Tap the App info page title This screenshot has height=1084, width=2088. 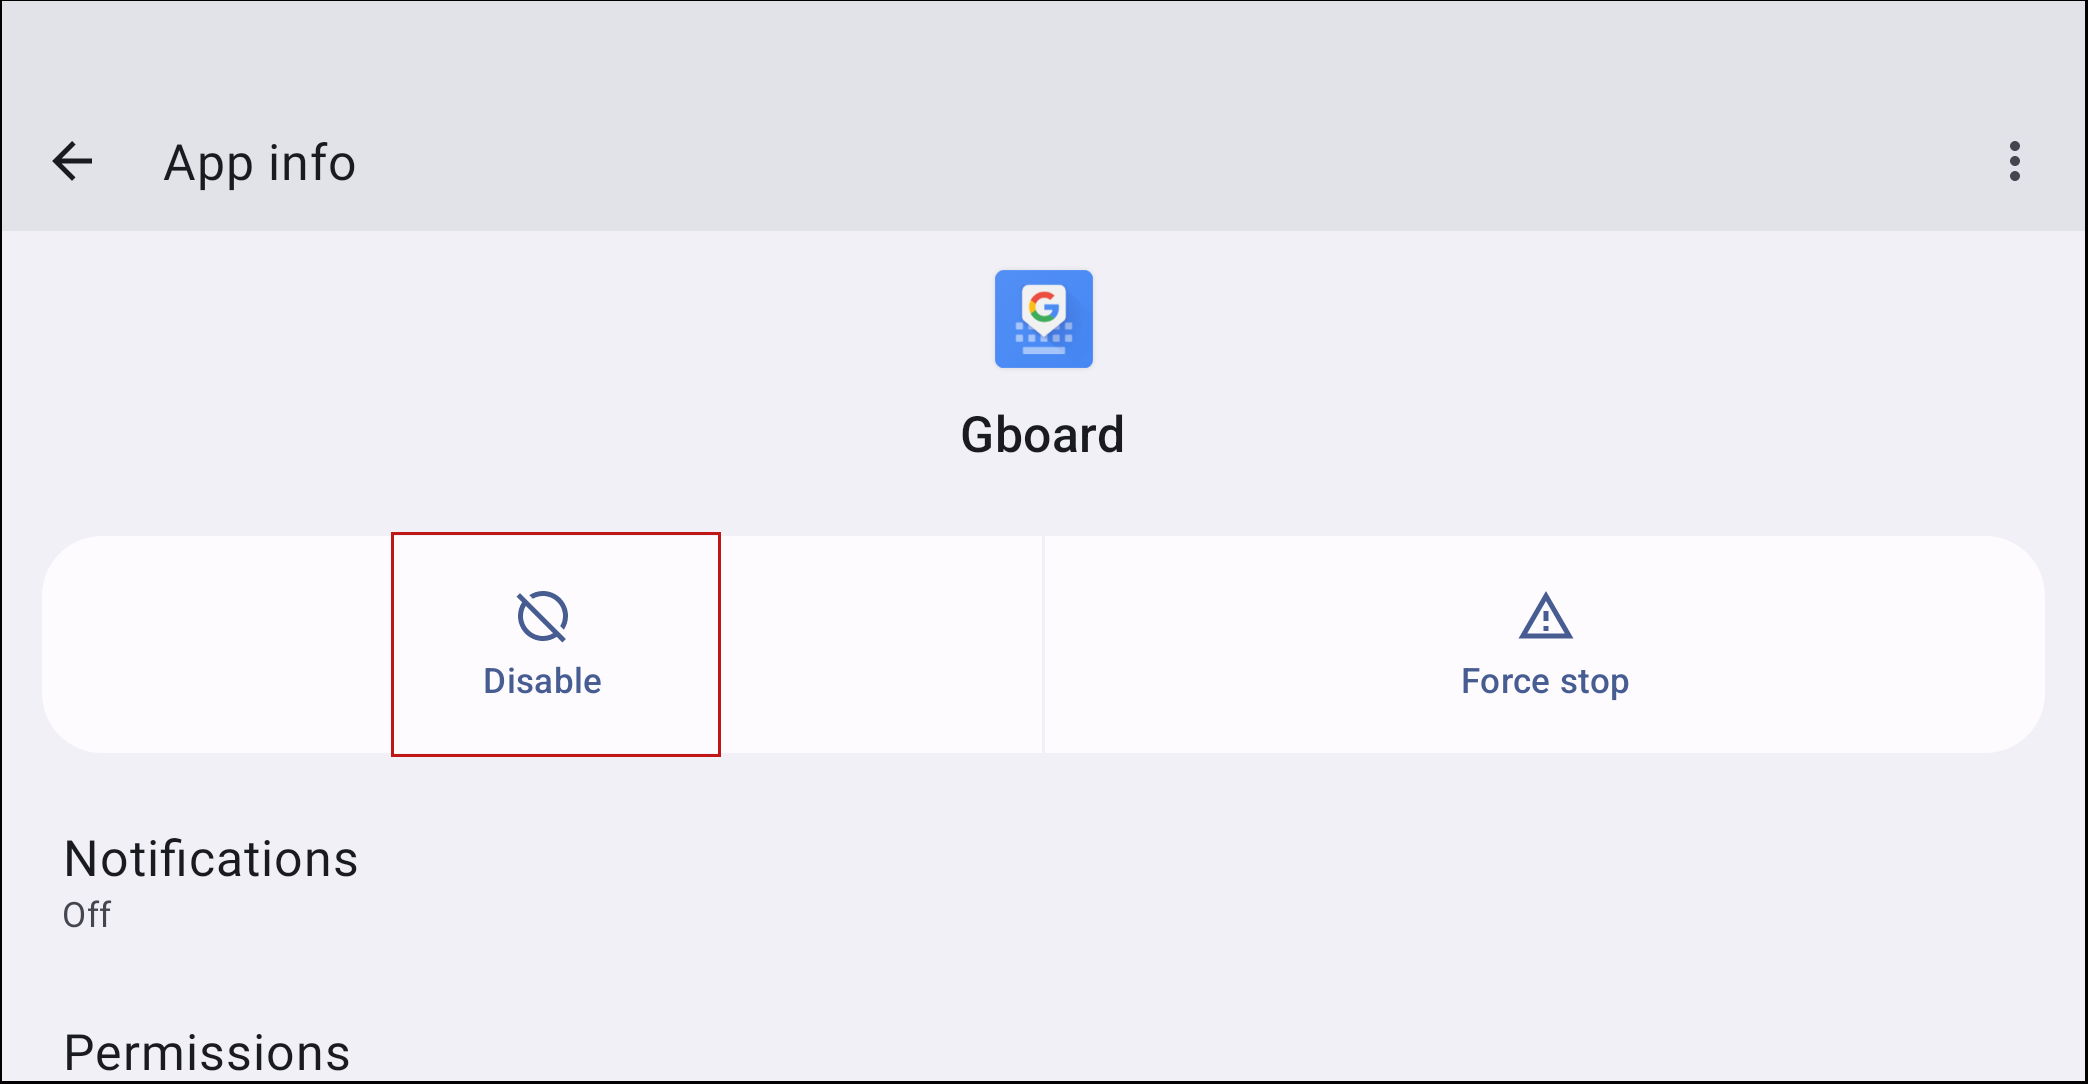click(x=260, y=162)
